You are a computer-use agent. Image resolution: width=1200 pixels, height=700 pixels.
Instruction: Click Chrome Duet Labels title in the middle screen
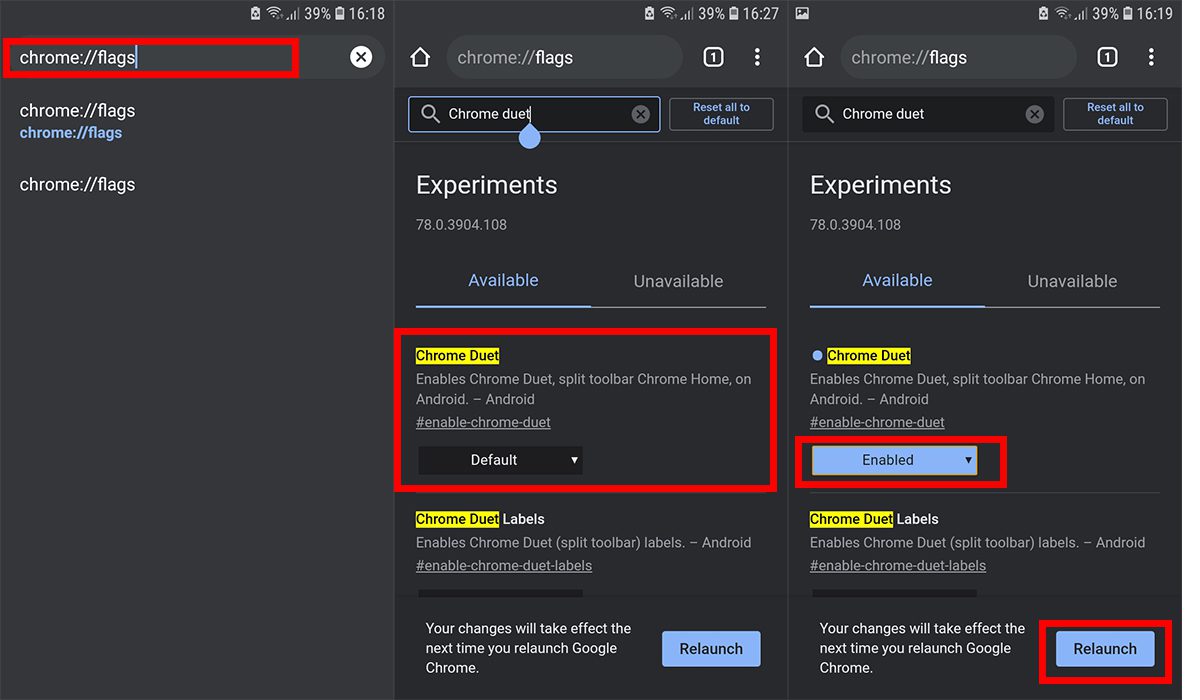480,519
